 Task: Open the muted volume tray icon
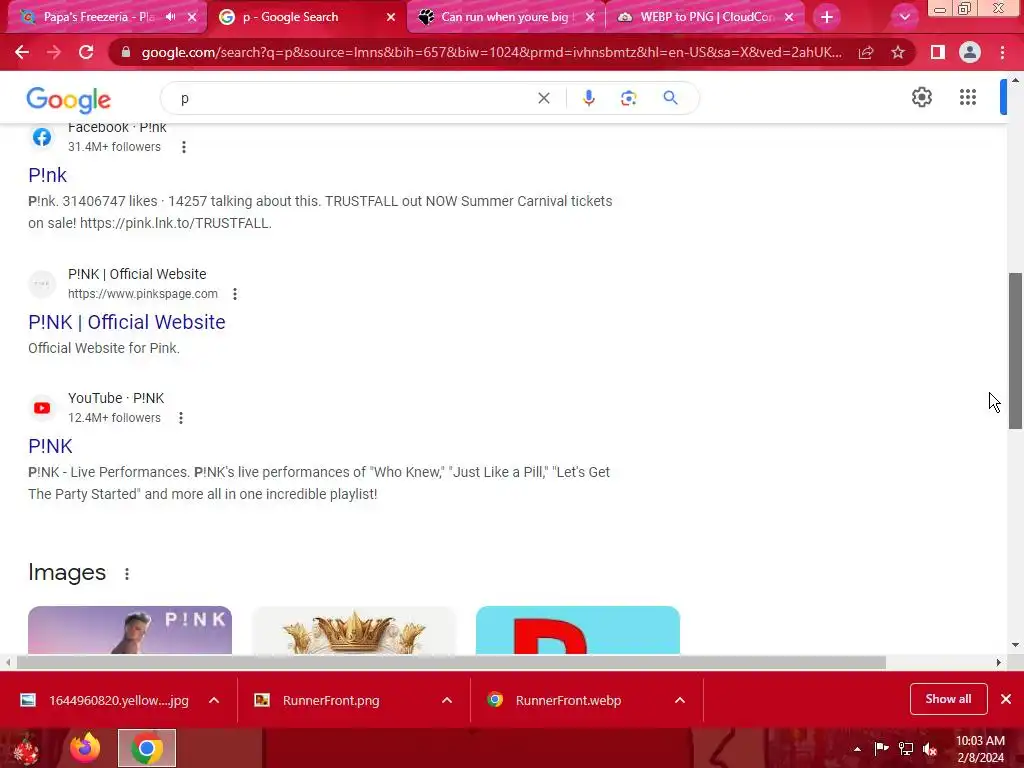930,749
